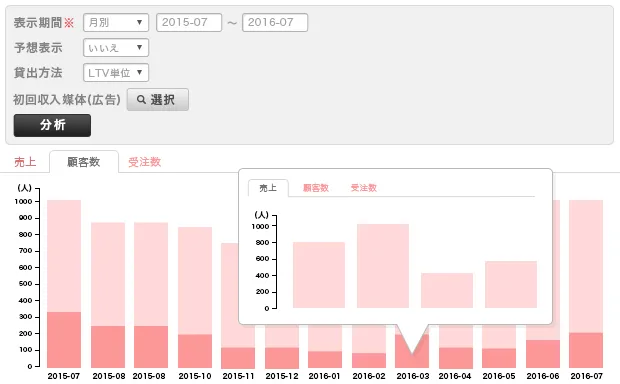The width and height of the screenshot is (620, 384).
Task: Switch to the 売上 main tab
Action: coord(25,162)
